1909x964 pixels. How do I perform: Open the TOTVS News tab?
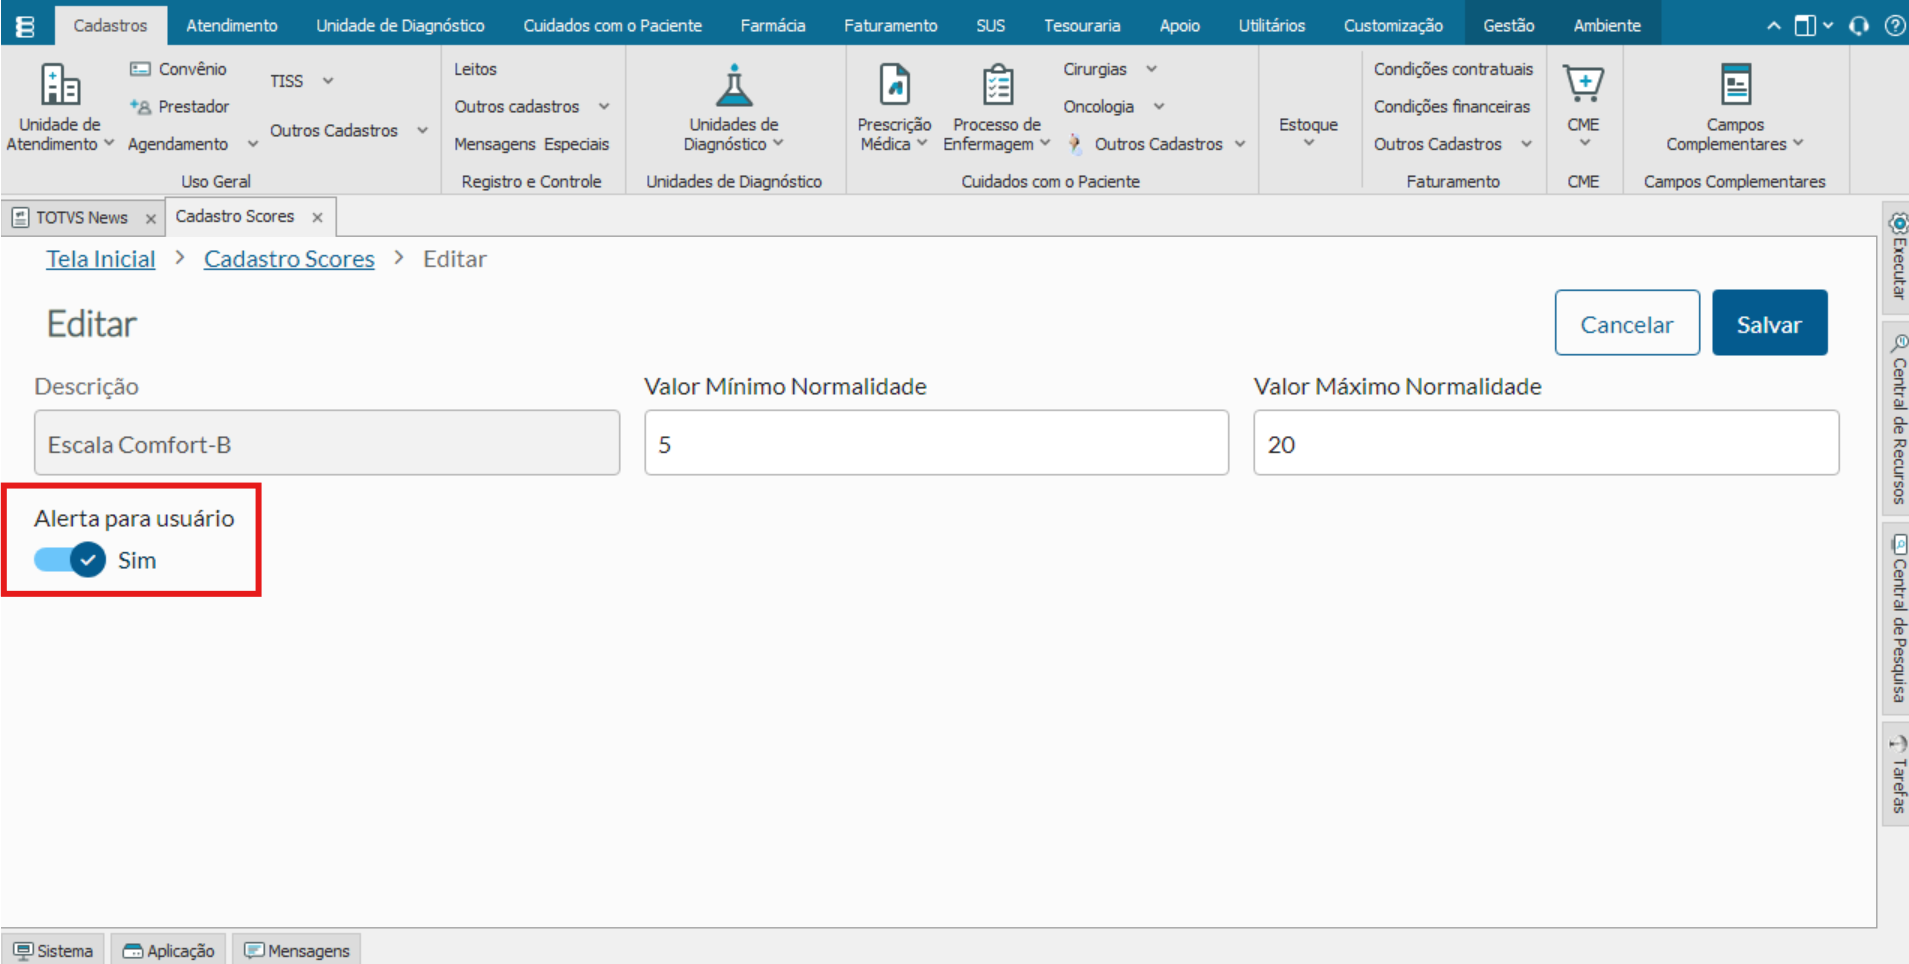(81, 218)
